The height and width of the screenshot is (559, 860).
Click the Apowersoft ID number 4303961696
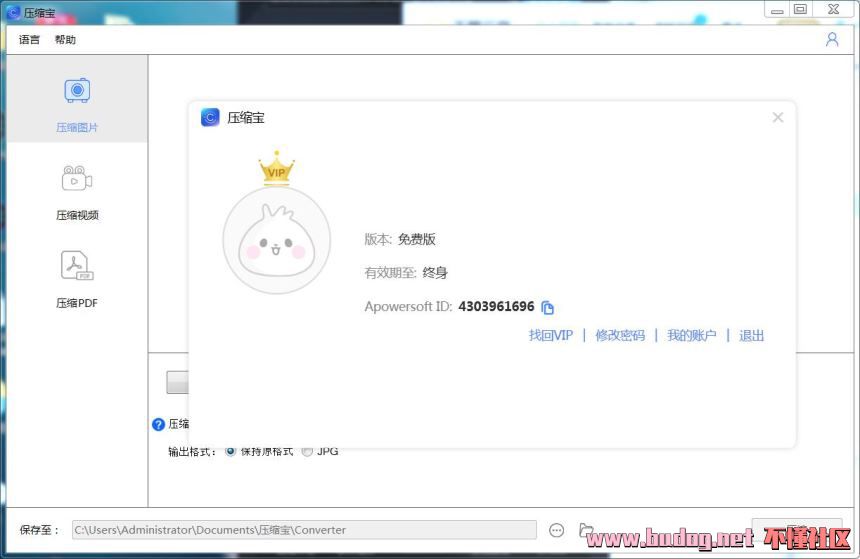click(496, 307)
